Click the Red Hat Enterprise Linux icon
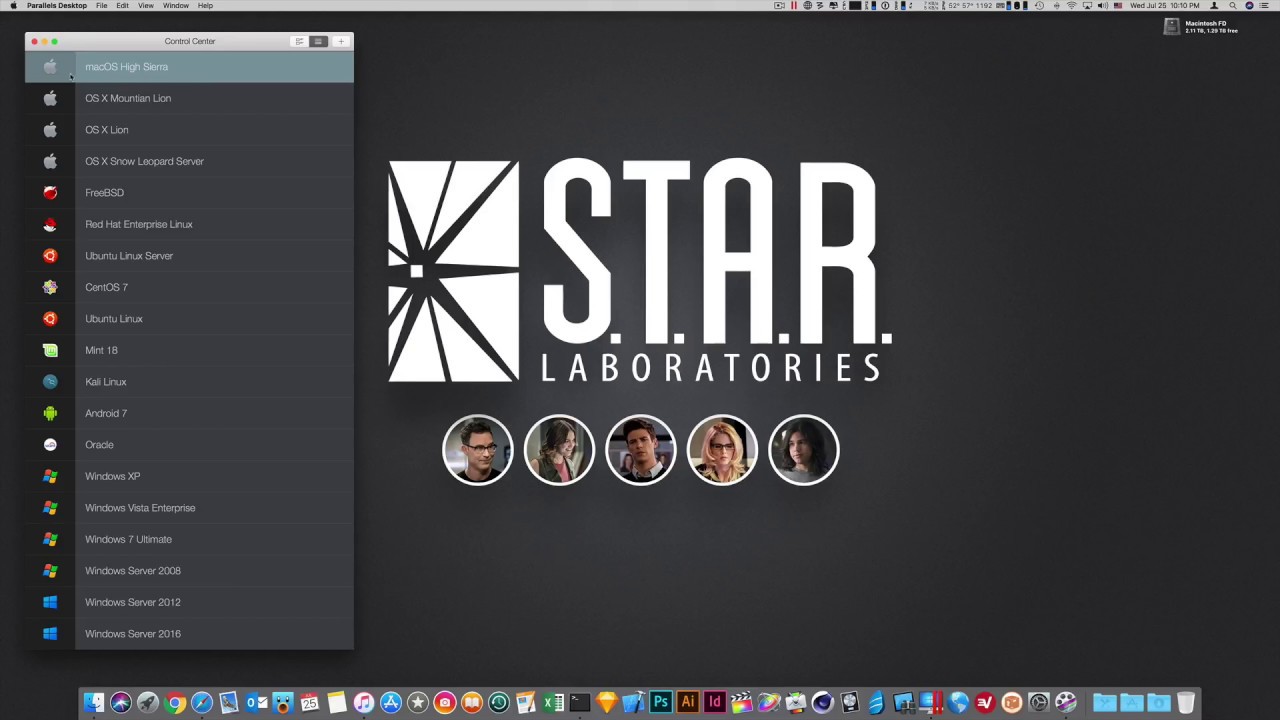Screen dimensions: 1280x720 pos(50,224)
